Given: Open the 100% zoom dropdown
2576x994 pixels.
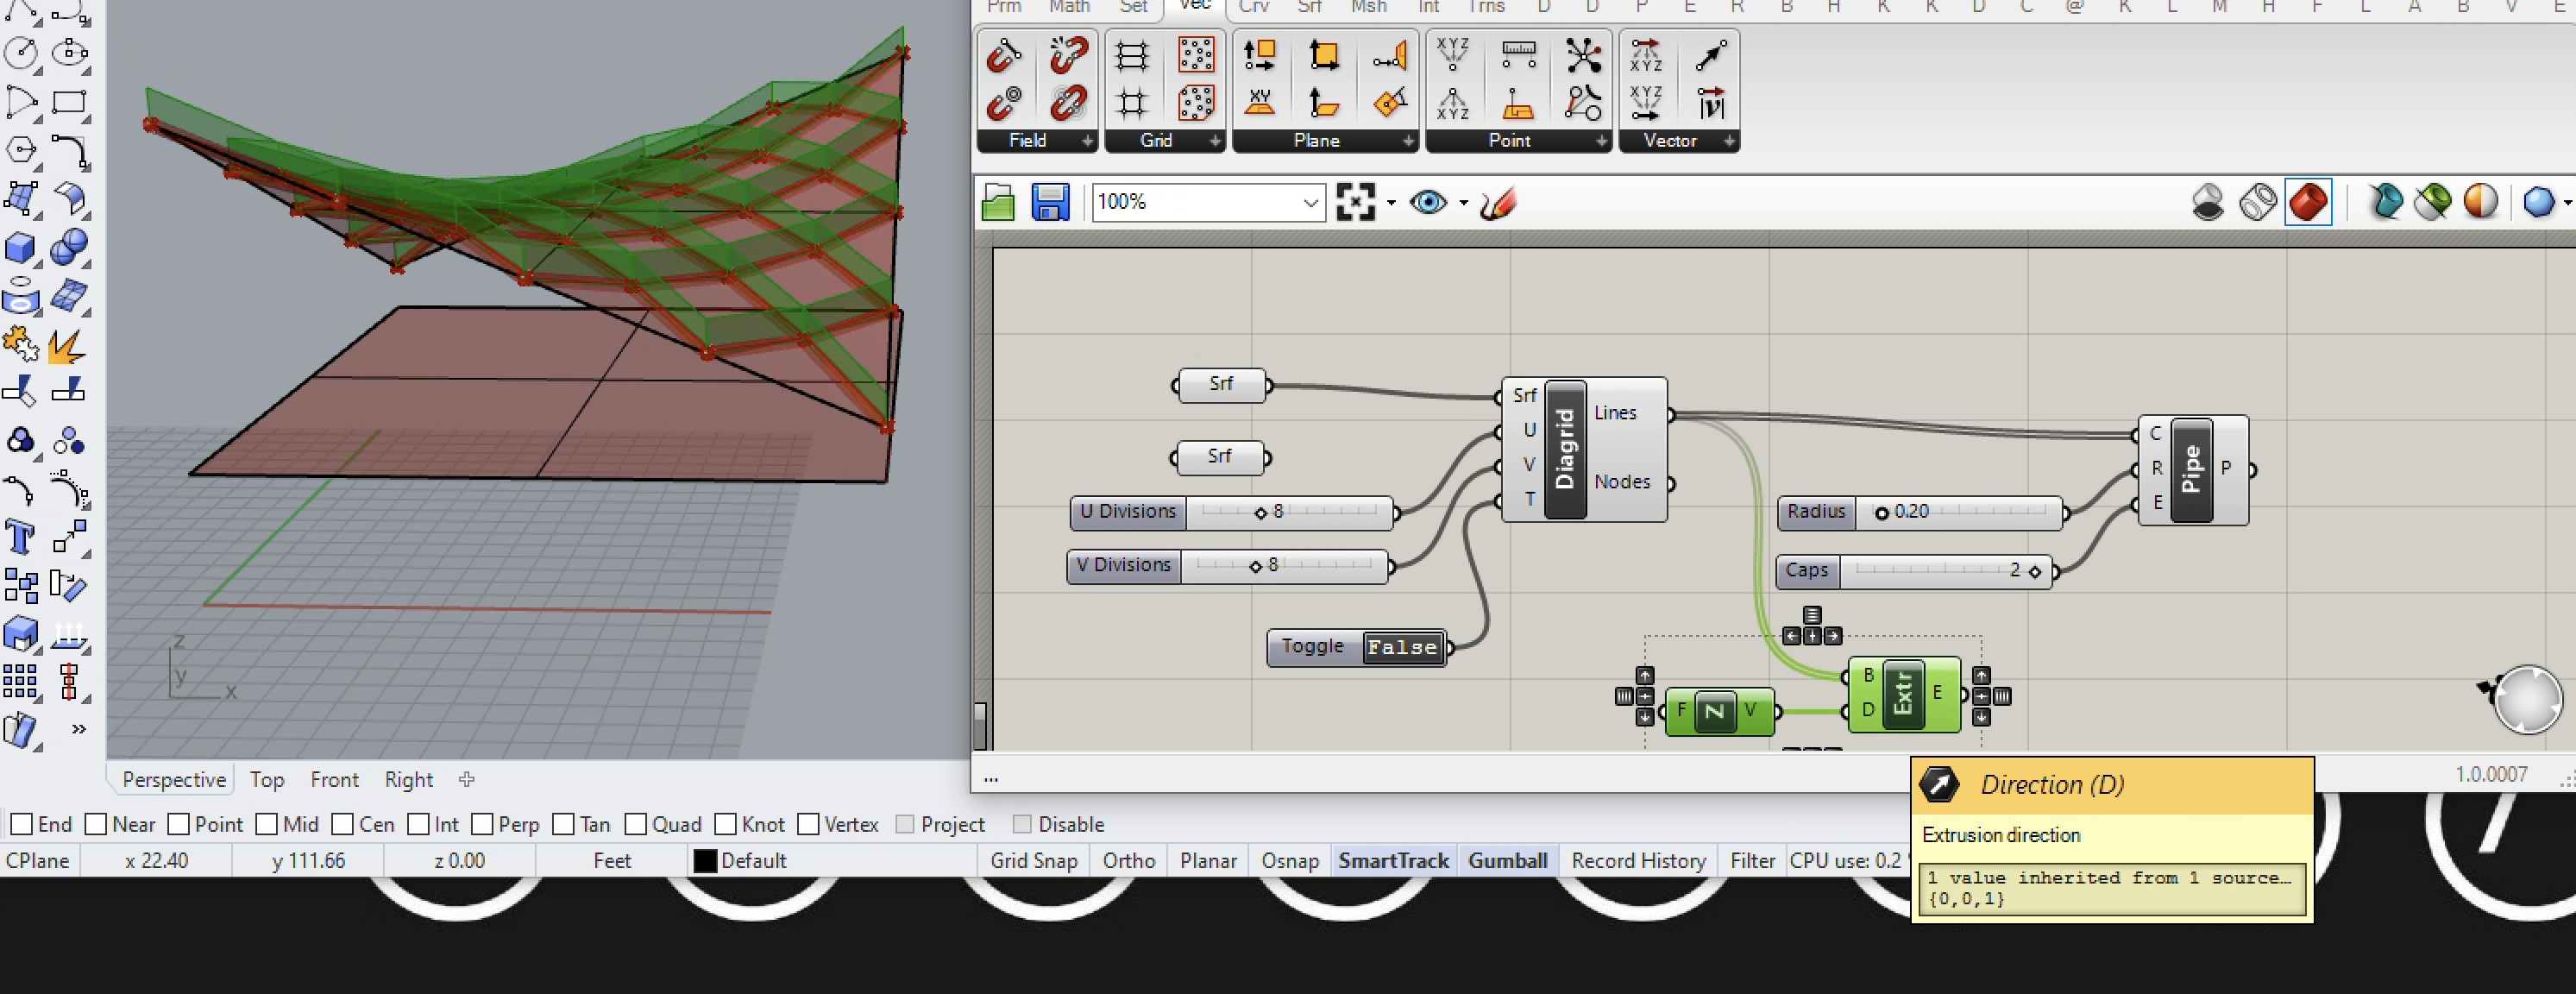Looking at the screenshot, I should [x=1310, y=203].
